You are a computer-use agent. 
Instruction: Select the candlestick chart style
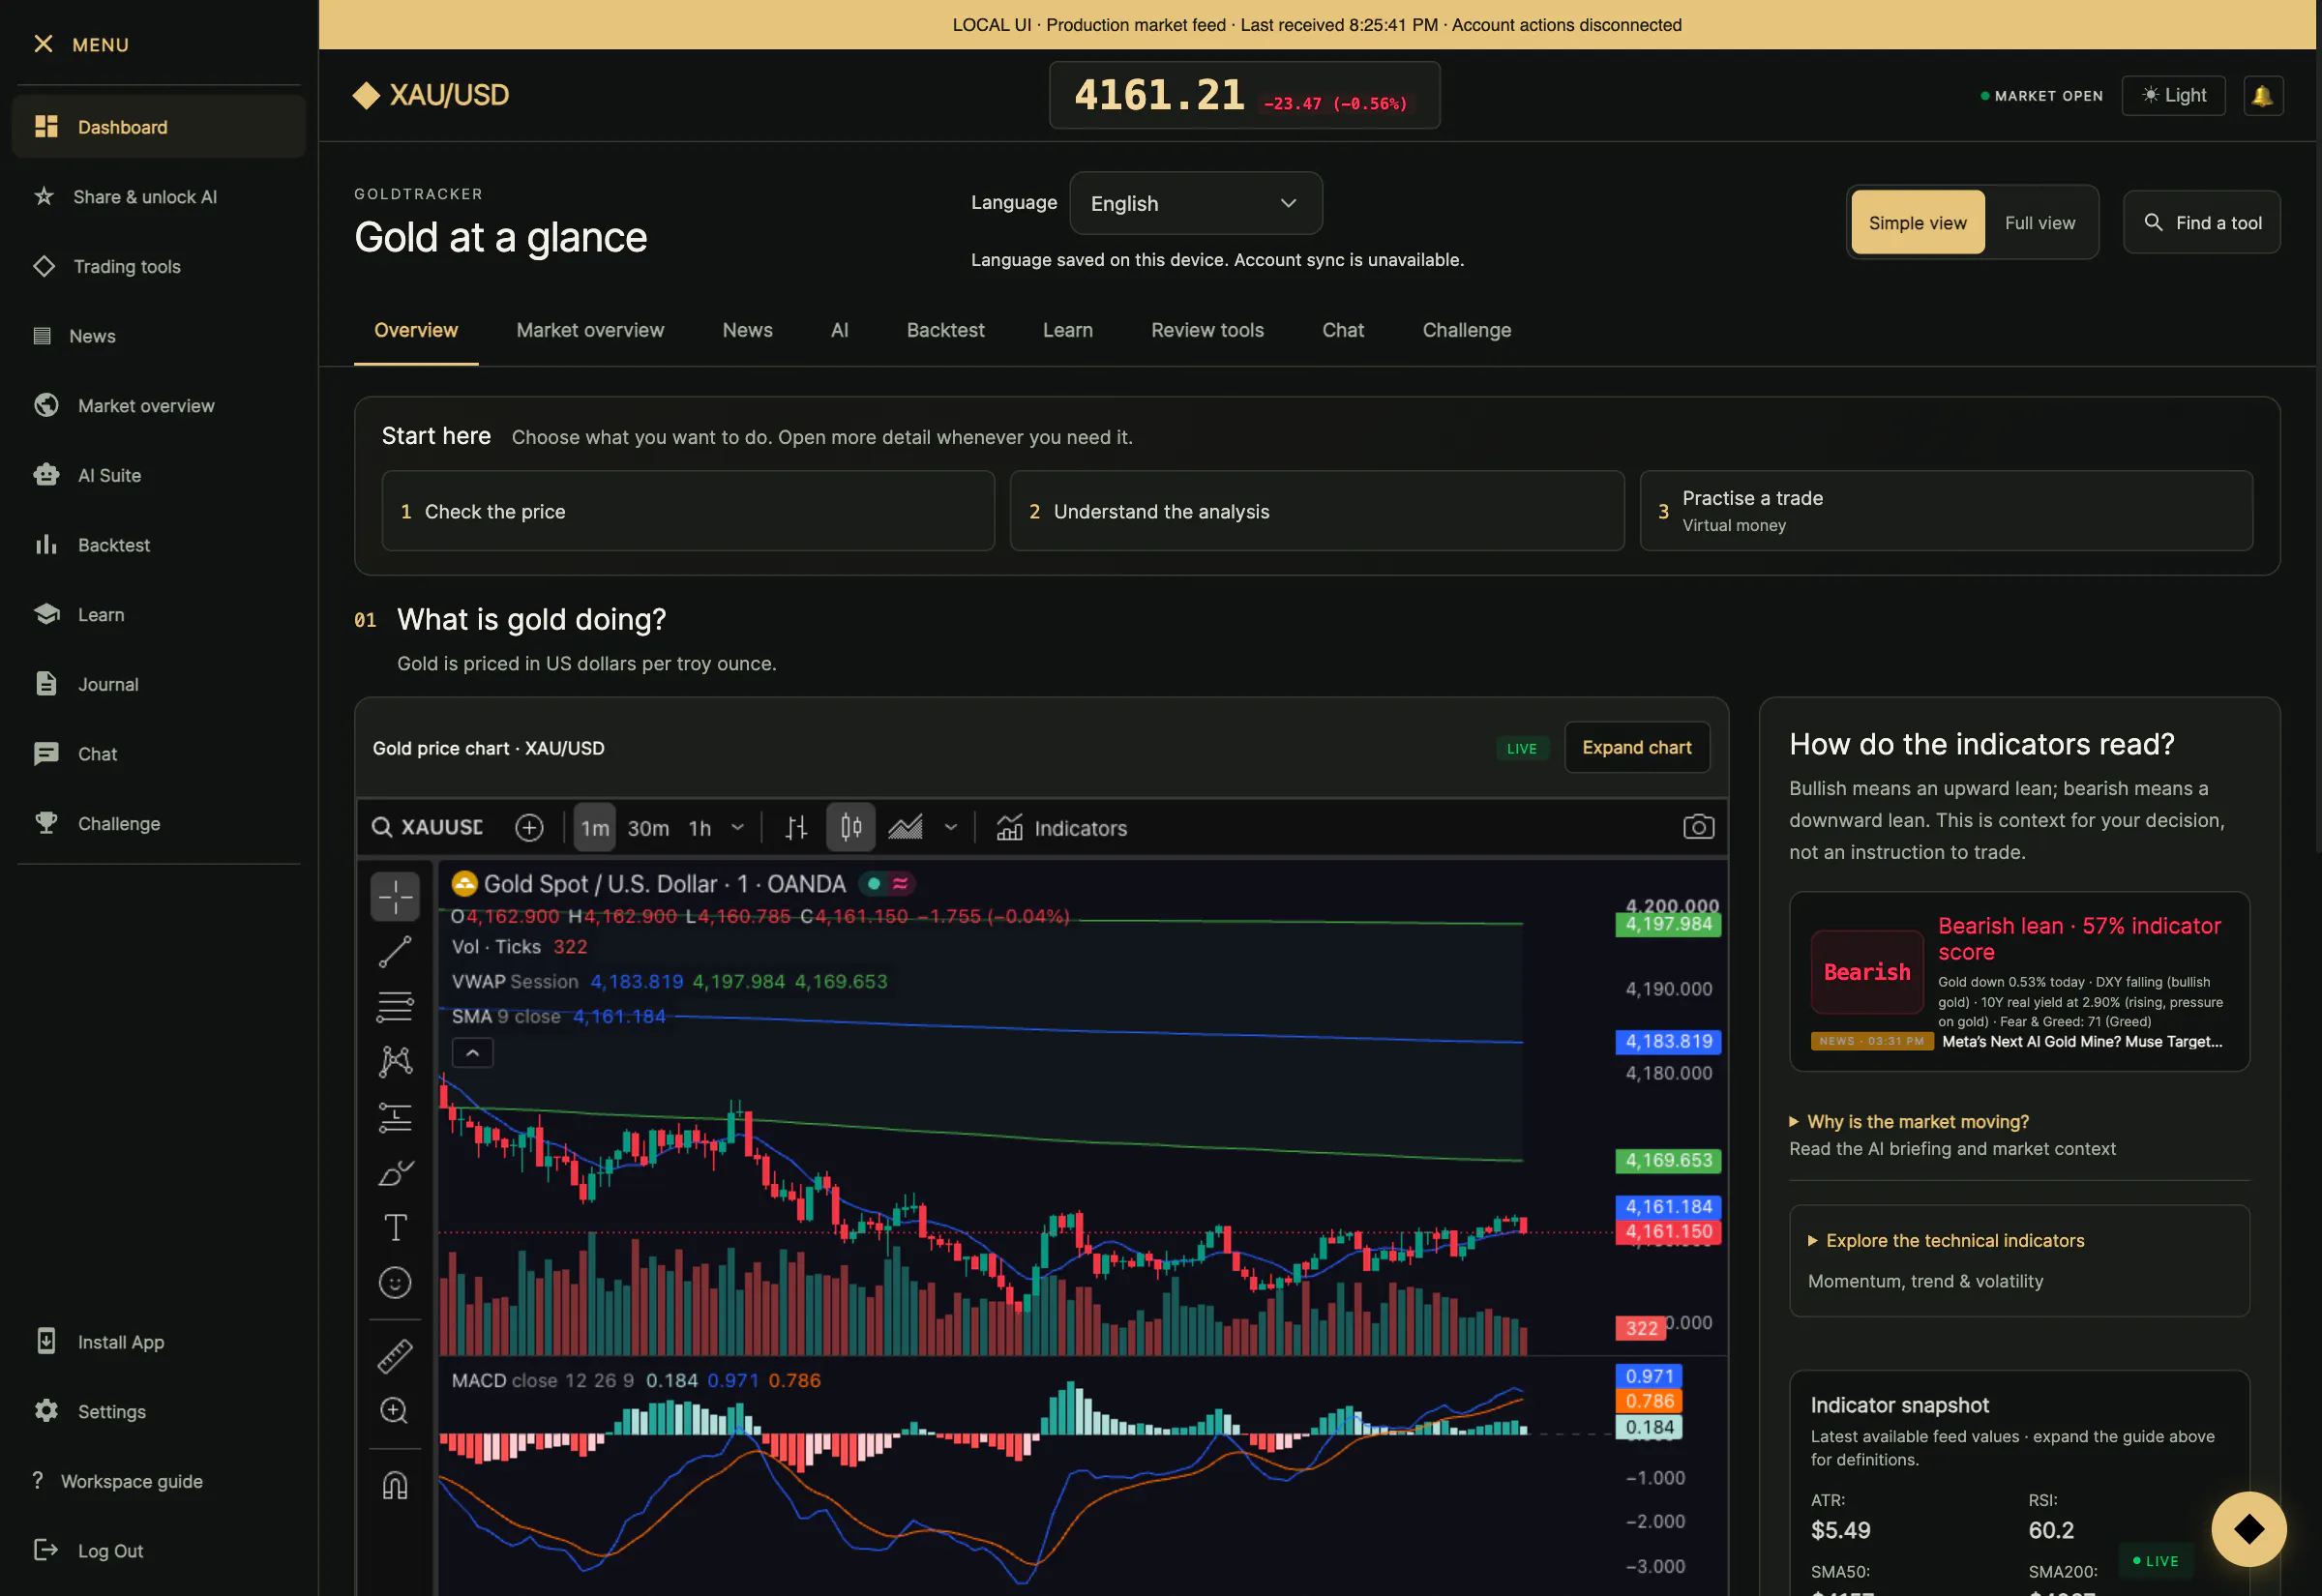pyautogui.click(x=851, y=827)
